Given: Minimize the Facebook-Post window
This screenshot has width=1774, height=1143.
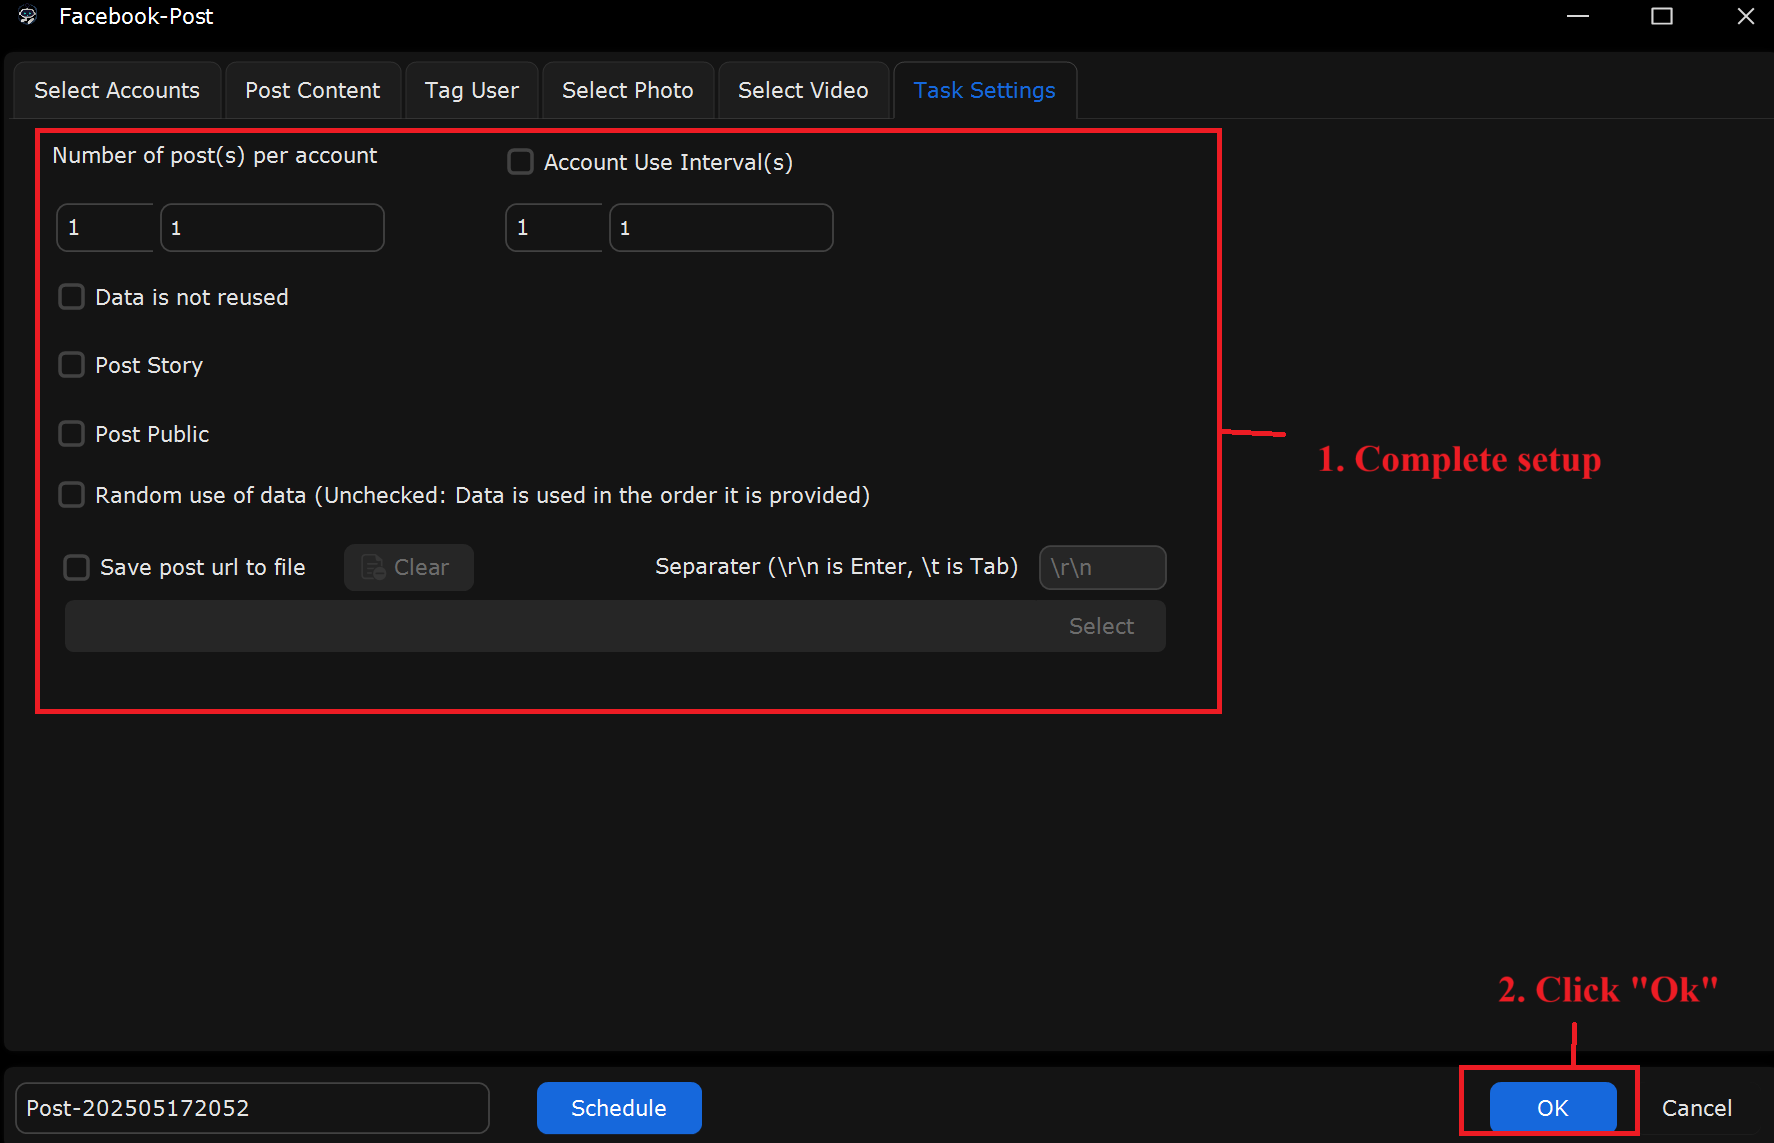Looking at the screenshot, I should (1578, 16).
